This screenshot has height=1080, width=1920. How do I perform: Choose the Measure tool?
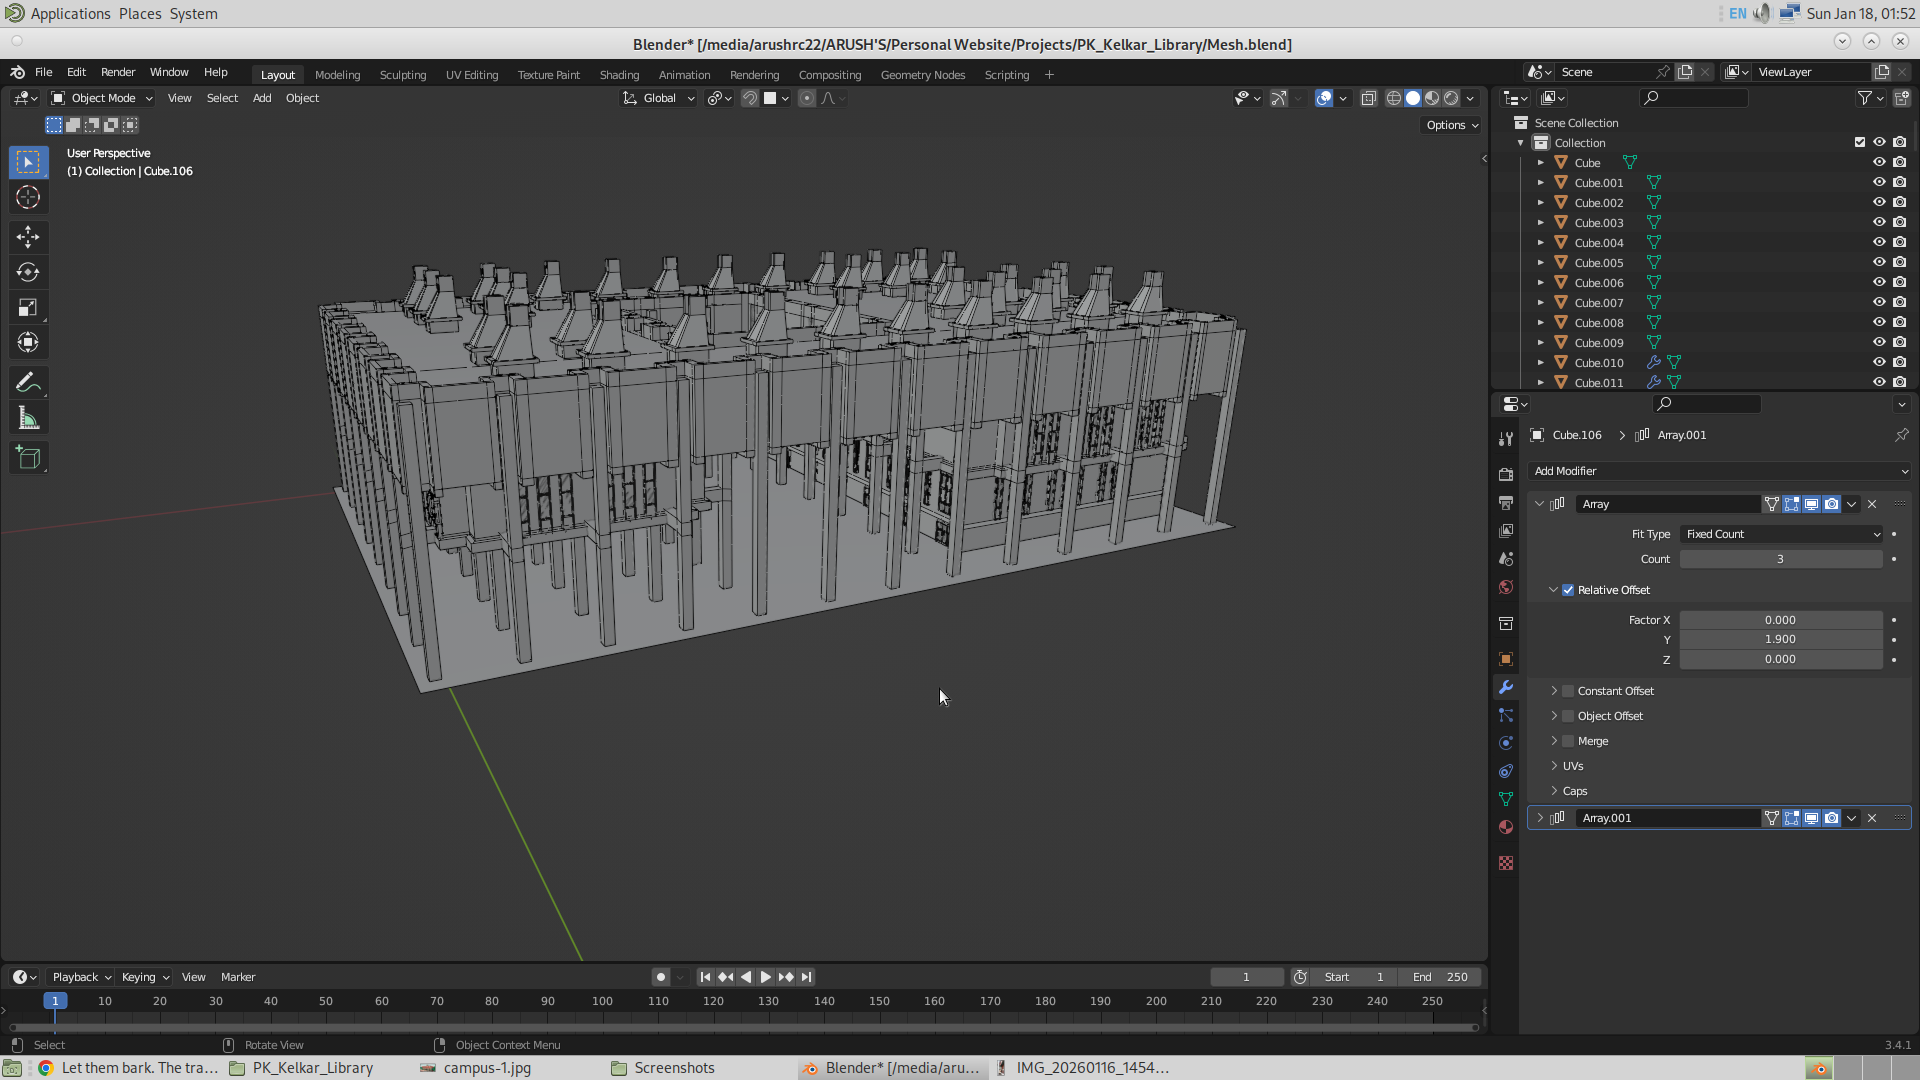pos(28,419)
